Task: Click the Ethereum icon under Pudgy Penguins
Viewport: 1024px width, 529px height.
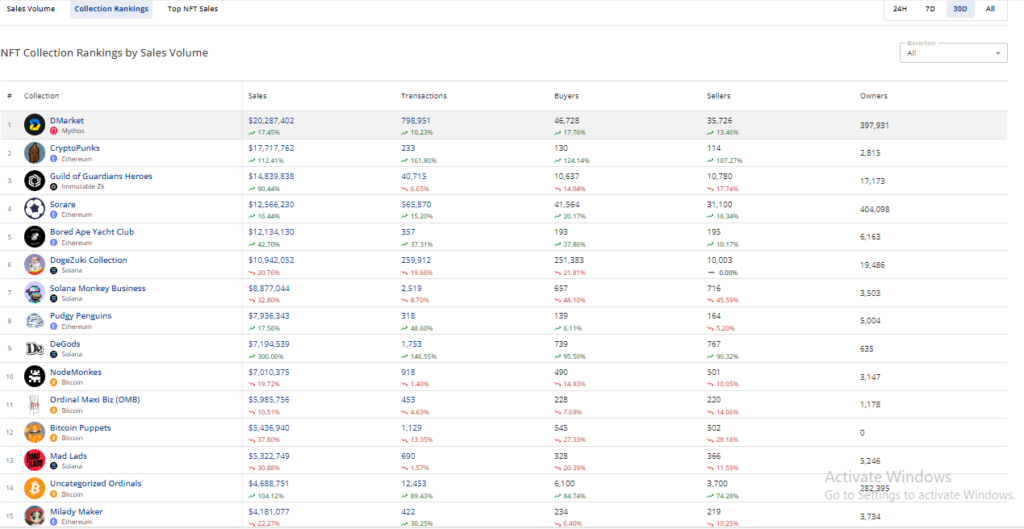Action: (54, 327)
